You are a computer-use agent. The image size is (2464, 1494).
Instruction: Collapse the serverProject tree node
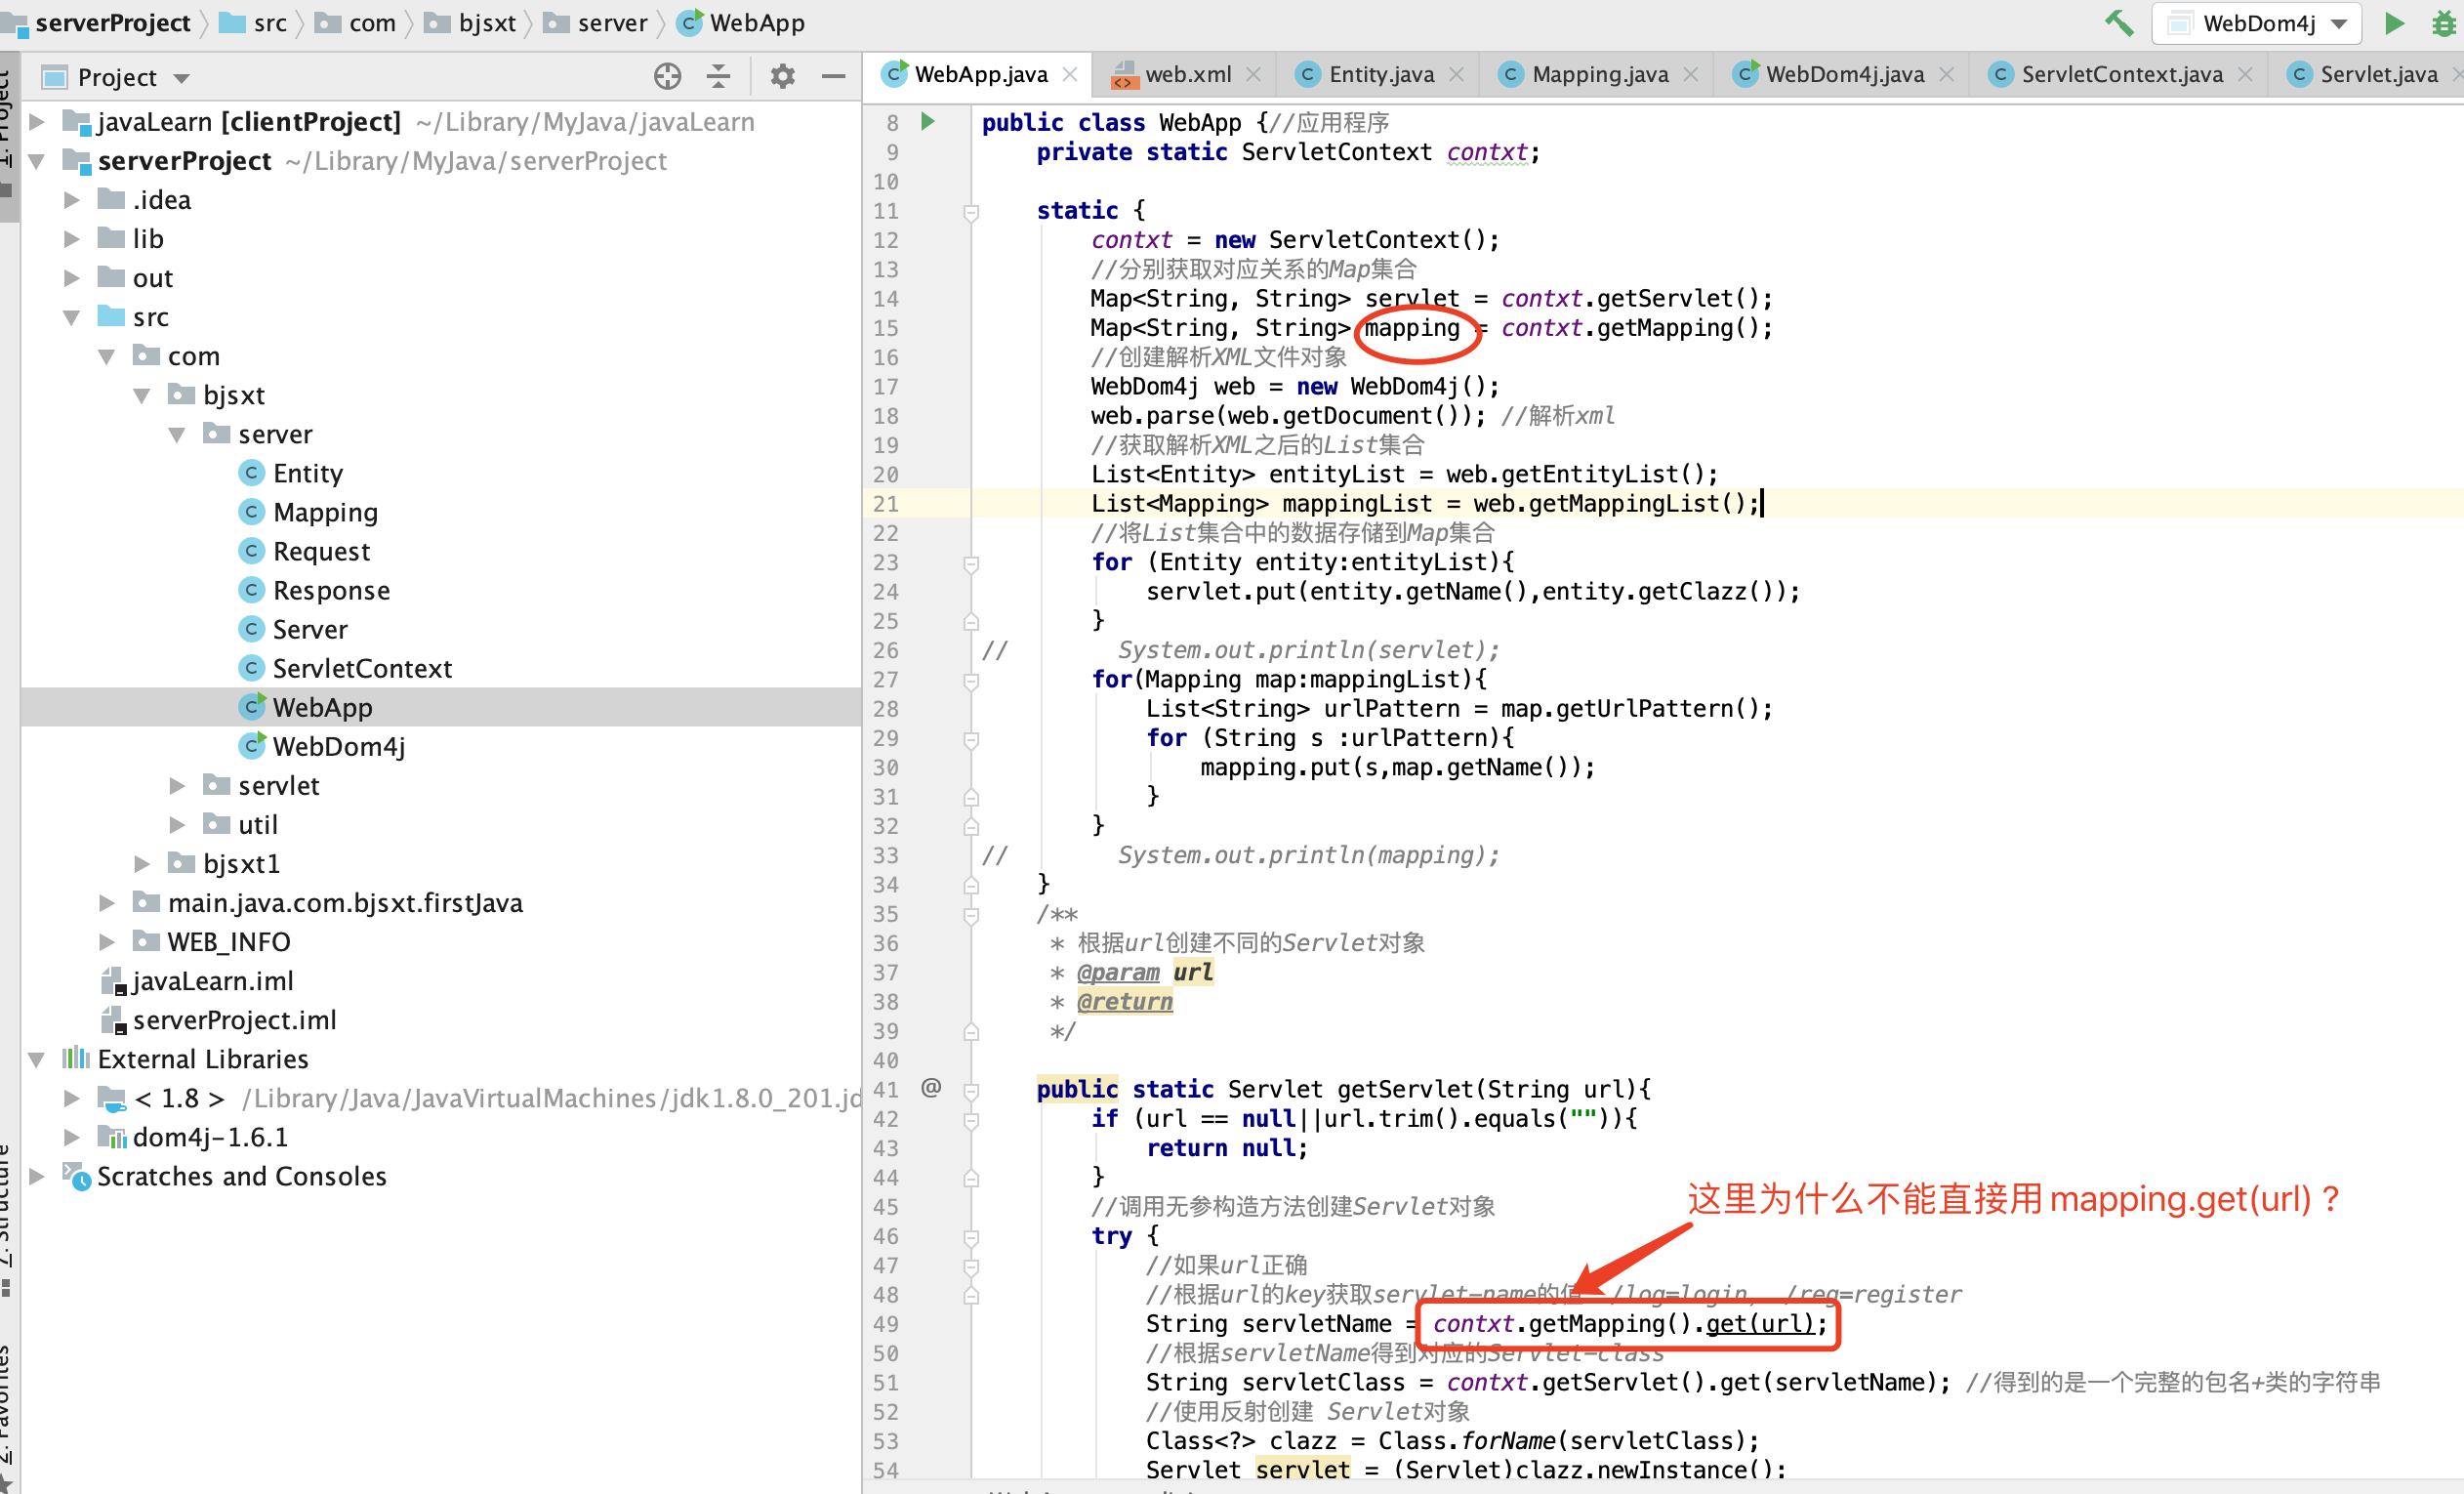(x=37, y=161)
